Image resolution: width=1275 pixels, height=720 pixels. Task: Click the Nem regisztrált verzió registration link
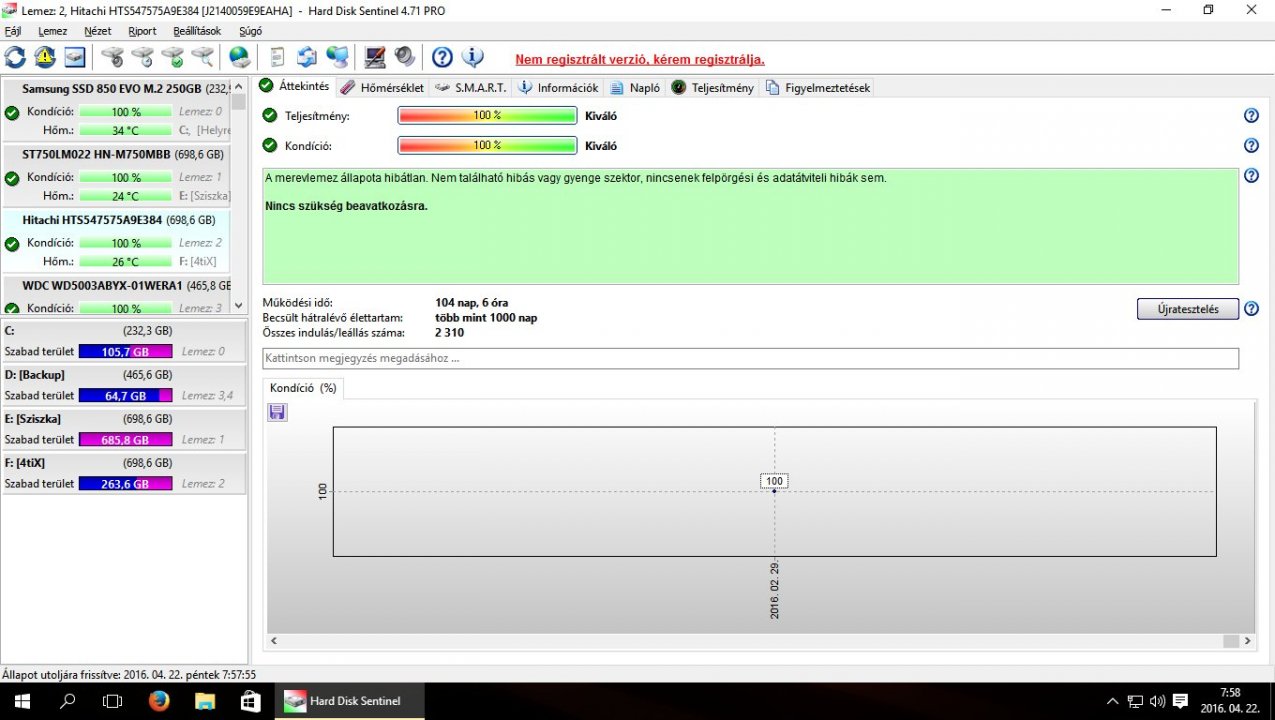[640, 59]
